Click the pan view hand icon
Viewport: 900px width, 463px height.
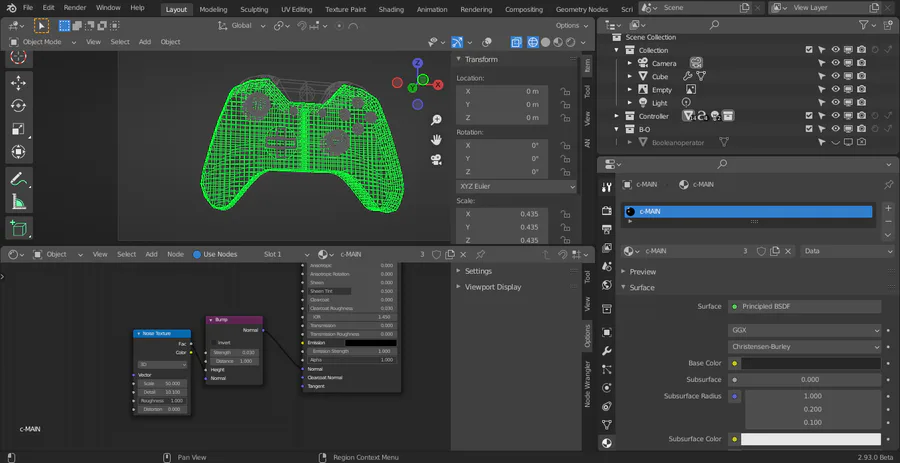click(x=436, y=139)
